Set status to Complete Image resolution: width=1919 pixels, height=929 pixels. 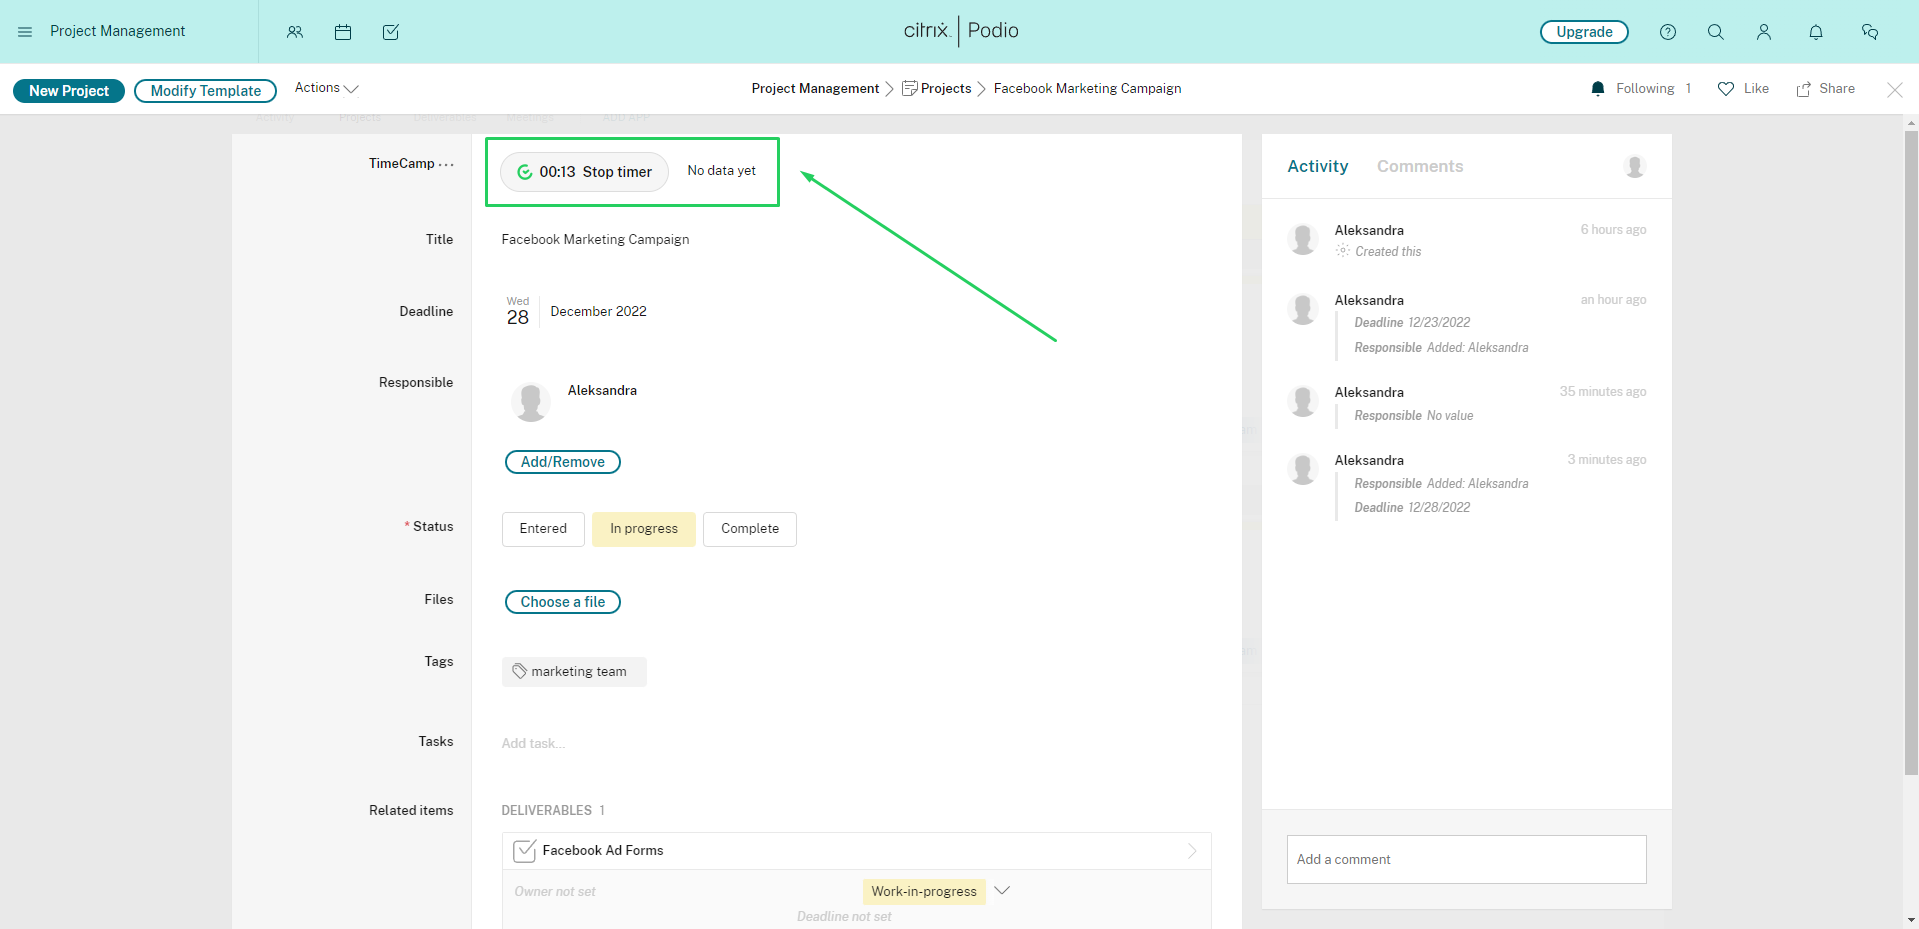[749, 529]
